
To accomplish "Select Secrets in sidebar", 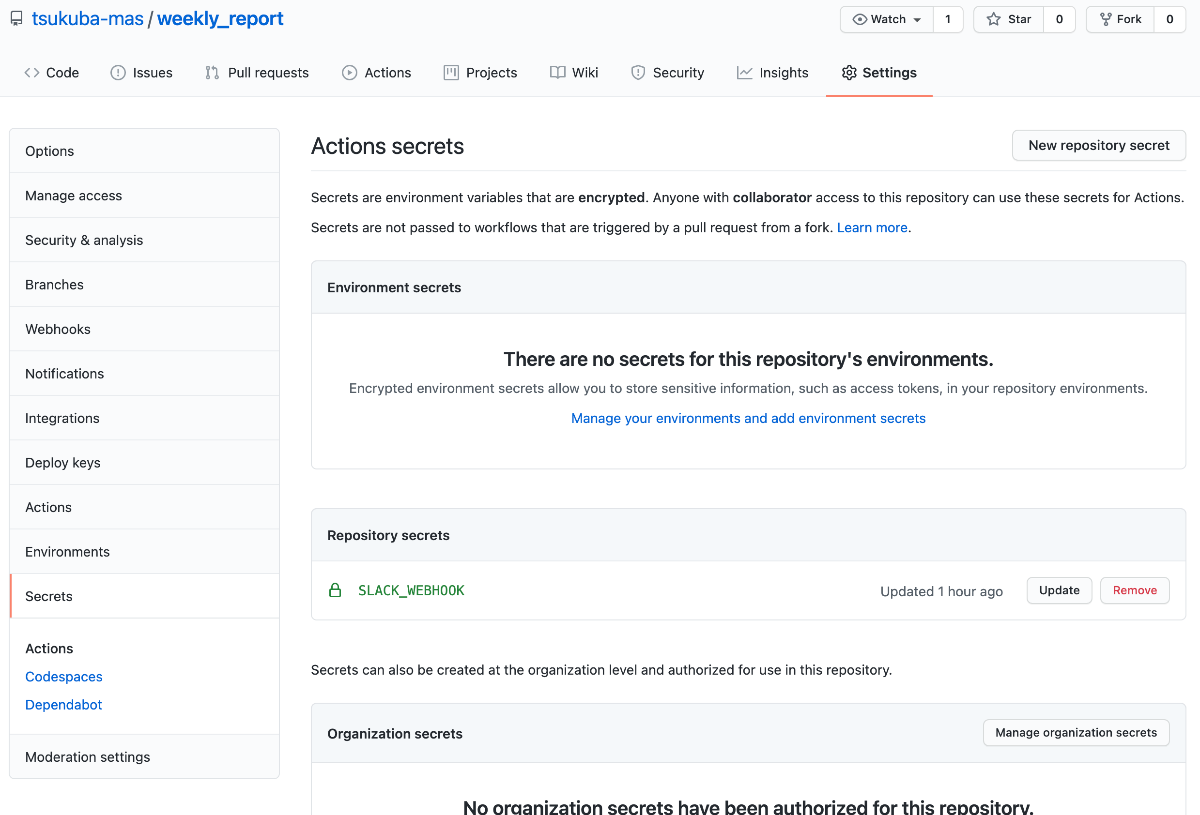I will click(x=144, y=596).
